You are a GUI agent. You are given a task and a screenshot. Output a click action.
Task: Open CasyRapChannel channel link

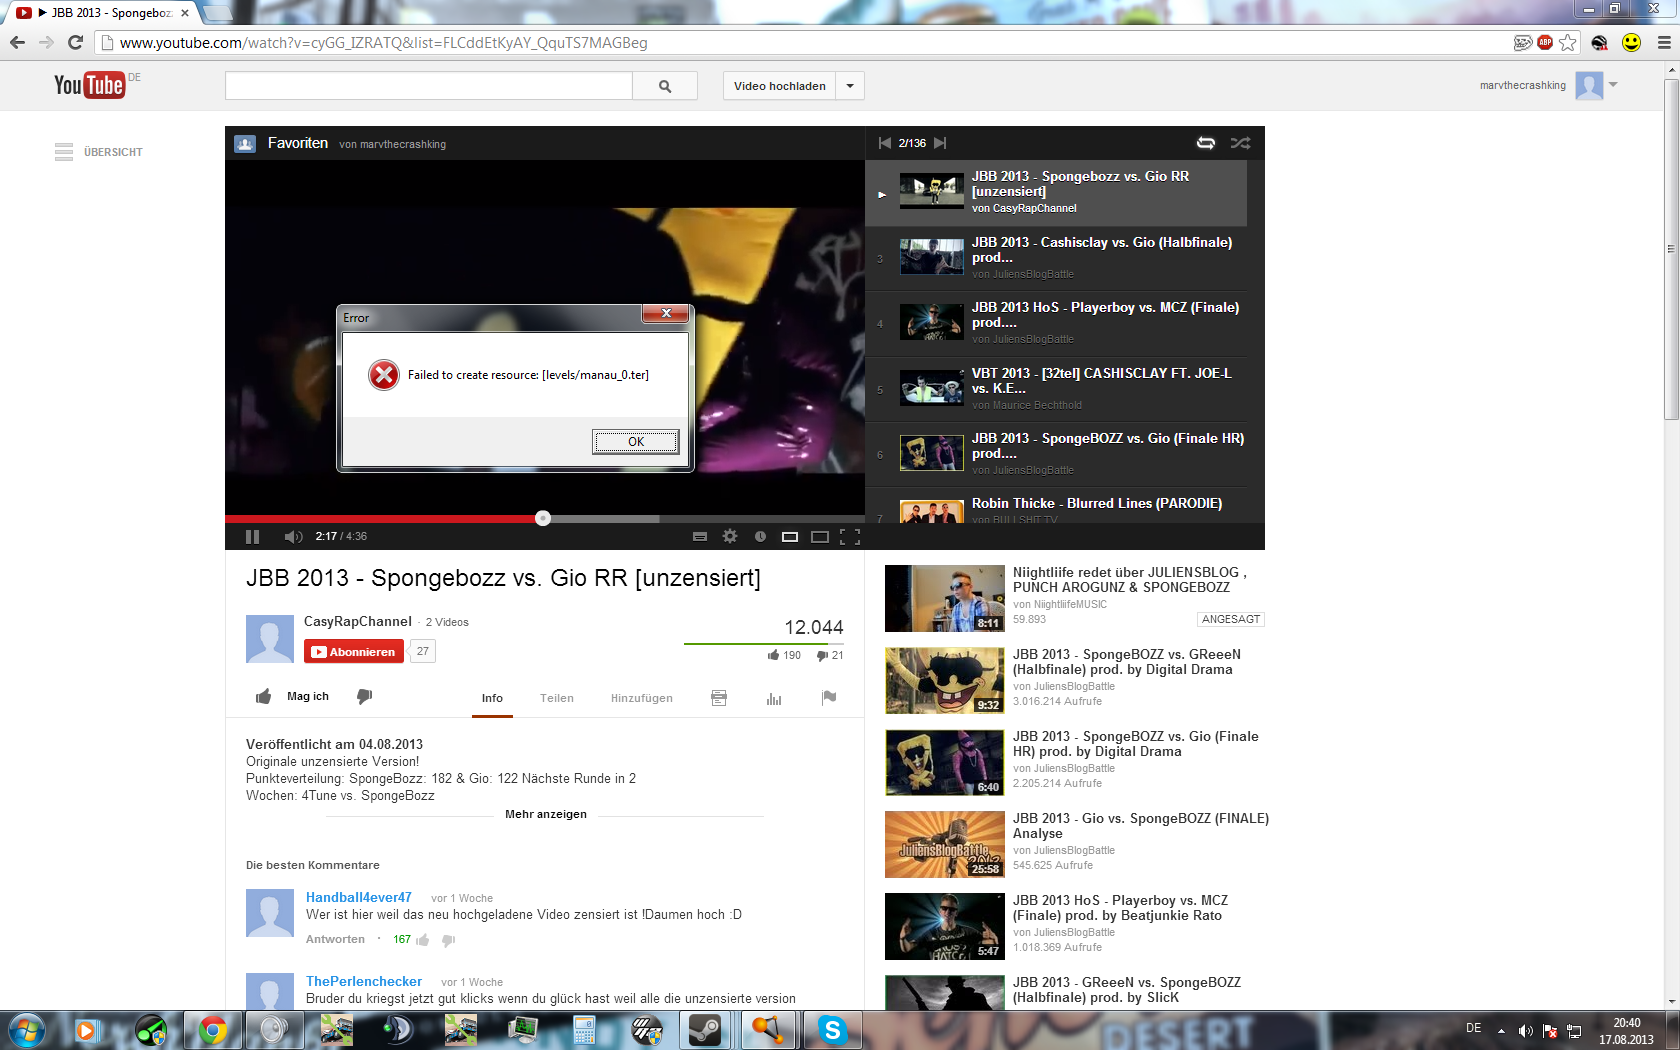tap(358, 622)
